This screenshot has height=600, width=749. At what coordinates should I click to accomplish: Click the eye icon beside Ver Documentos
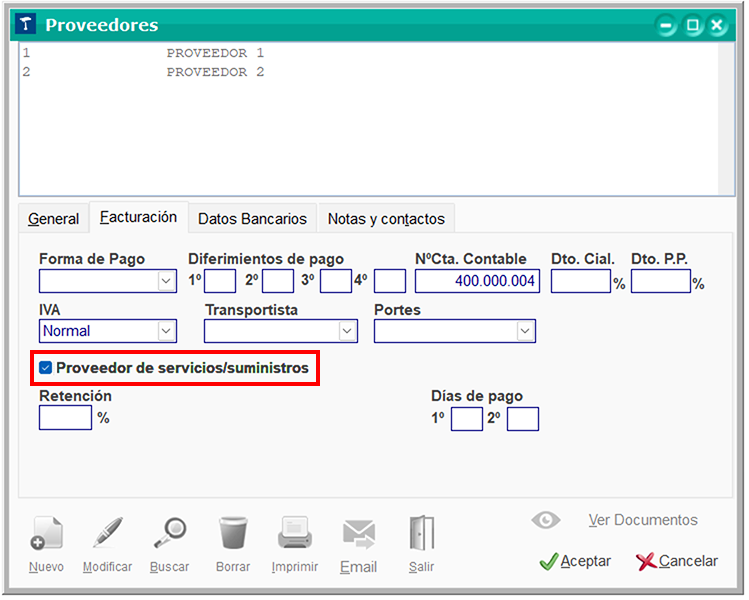(546, 520)
